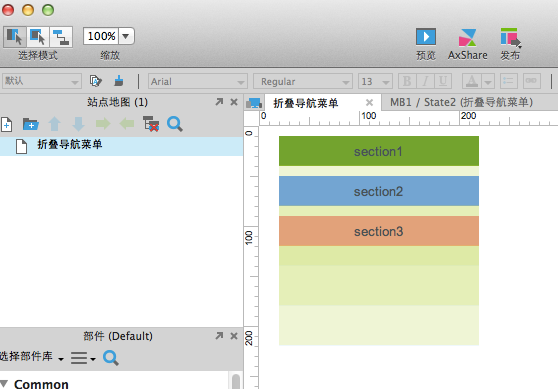This screenshot has height=389, width=558.
Task: Select the contained selection mode tool
Action: point(38,37)
